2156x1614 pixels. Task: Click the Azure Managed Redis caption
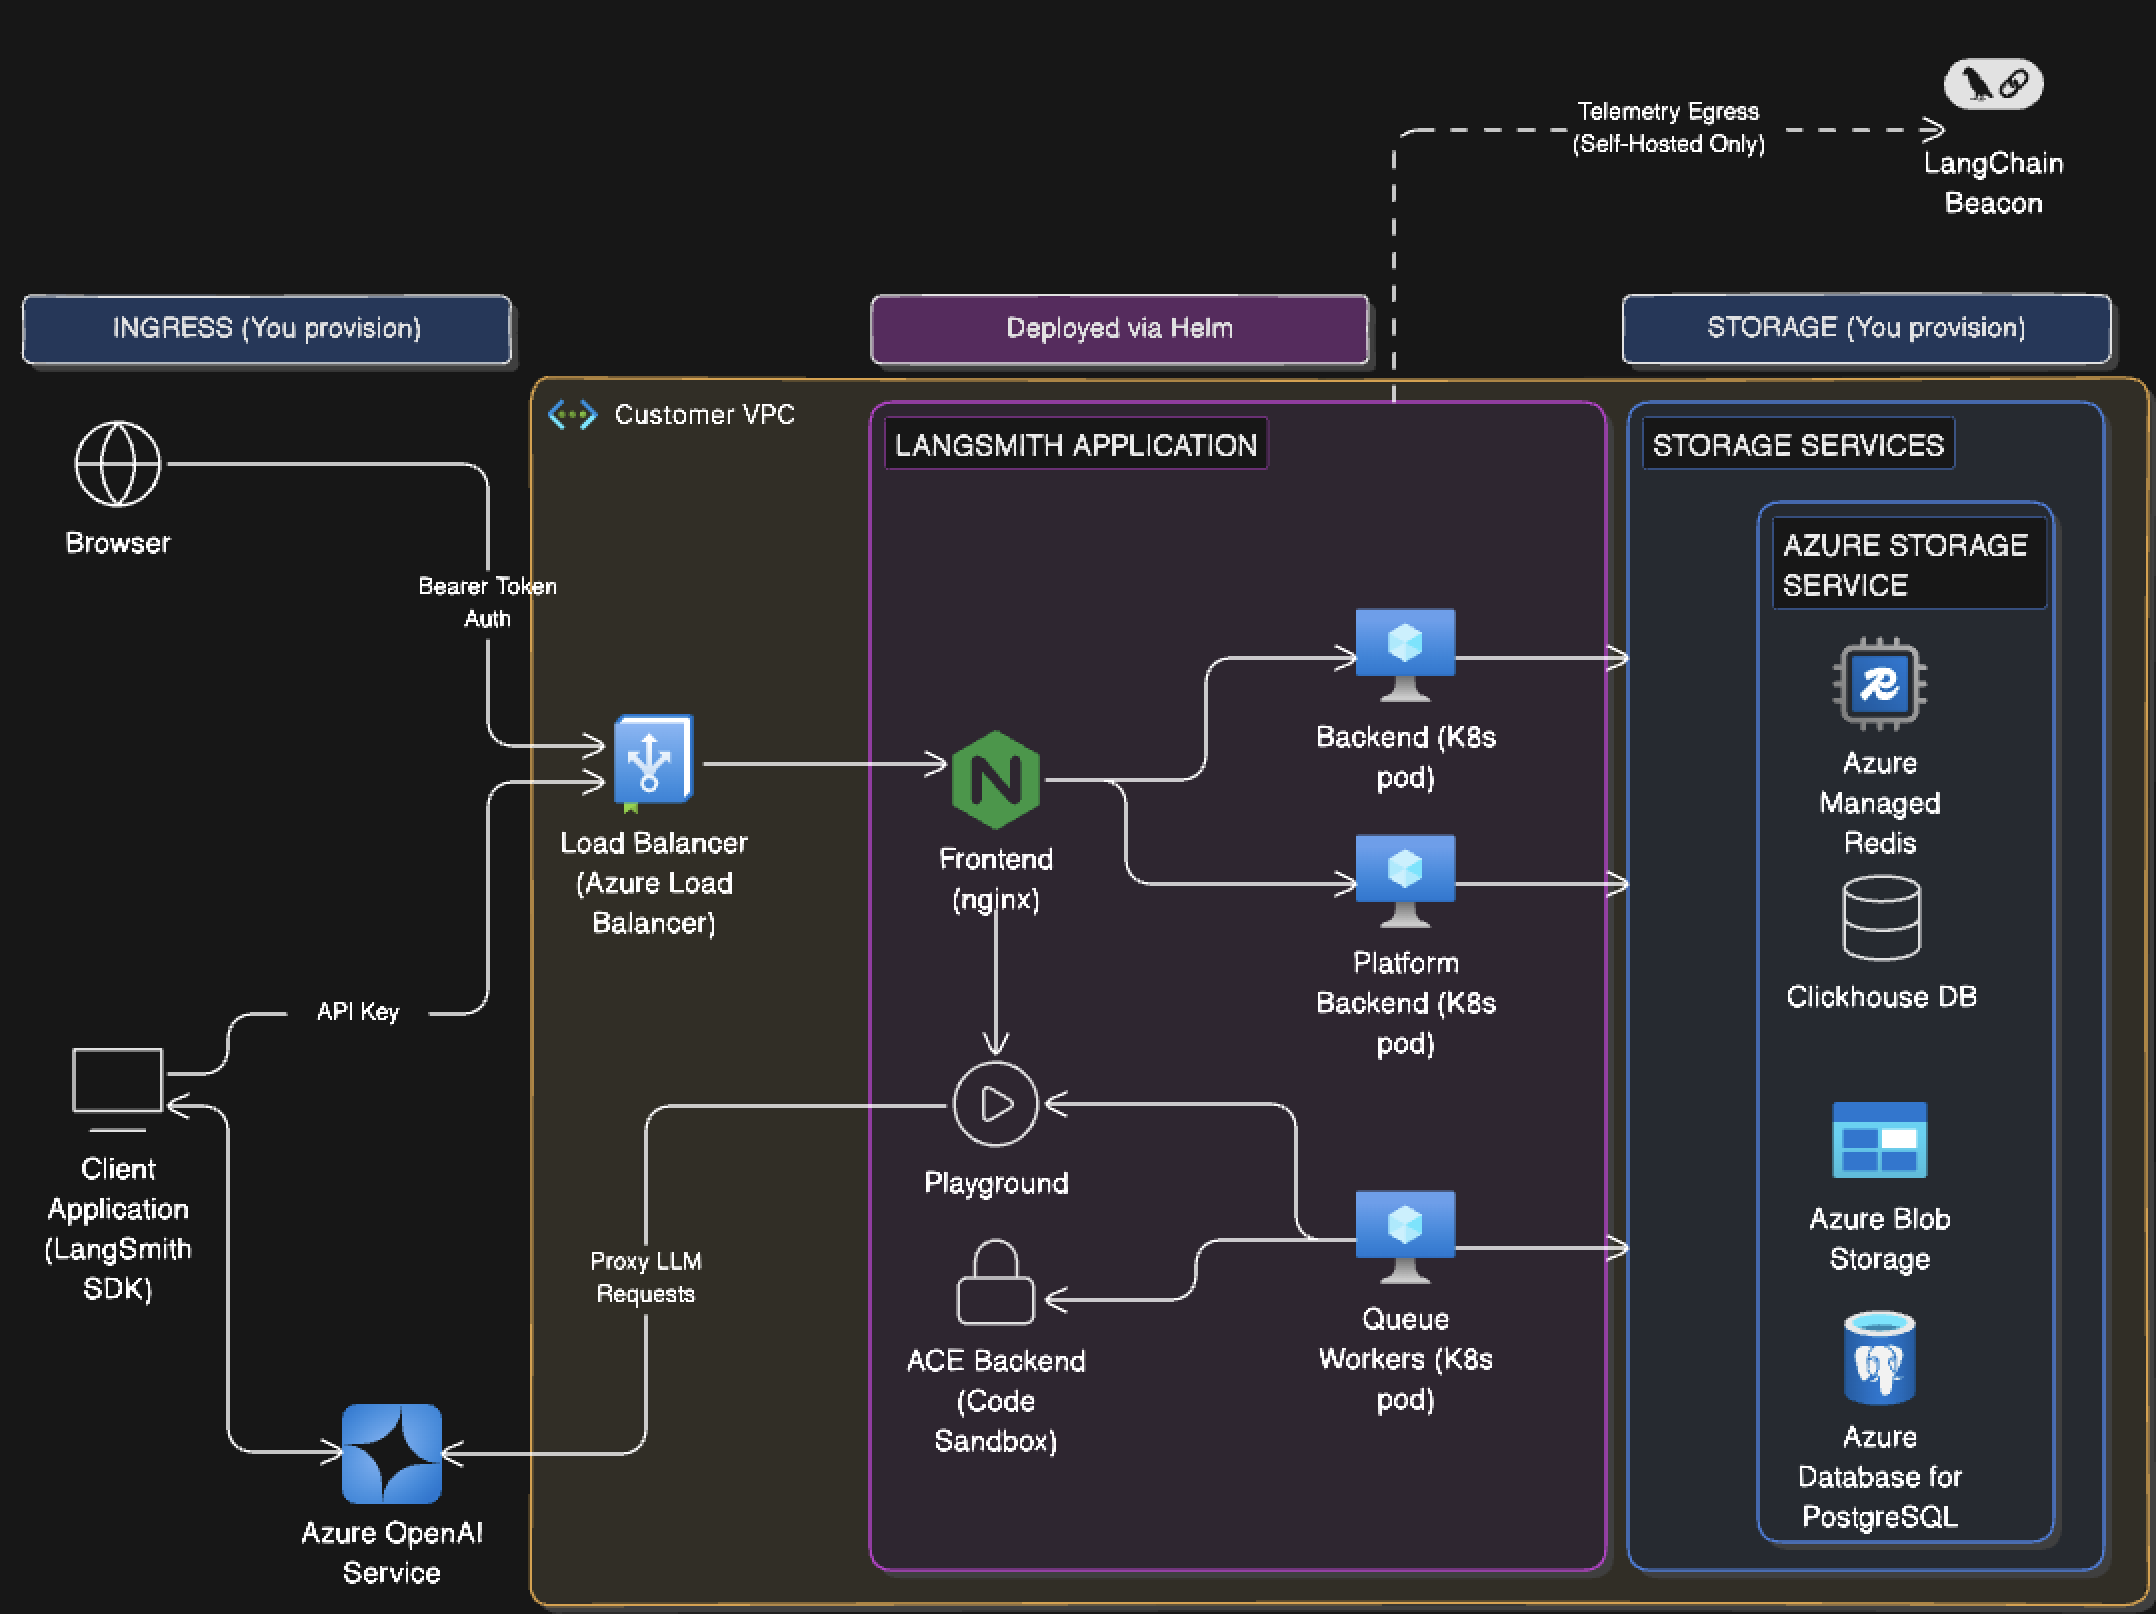click(1880, 803)
